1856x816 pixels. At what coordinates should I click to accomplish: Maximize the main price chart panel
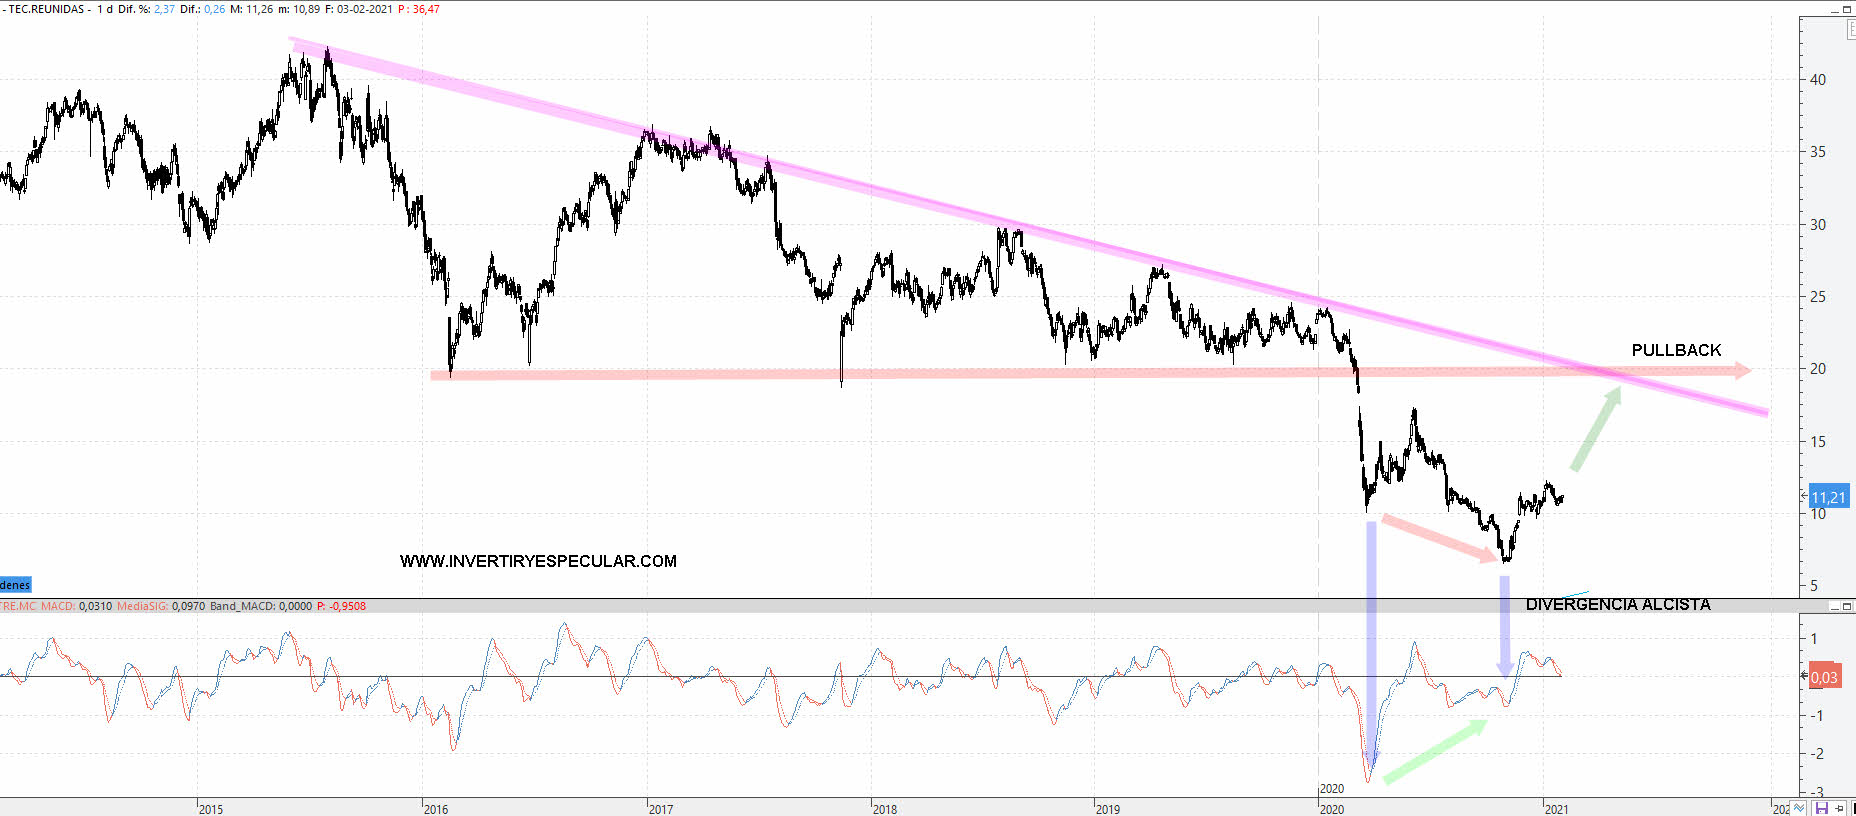(x=1847, y=9)
